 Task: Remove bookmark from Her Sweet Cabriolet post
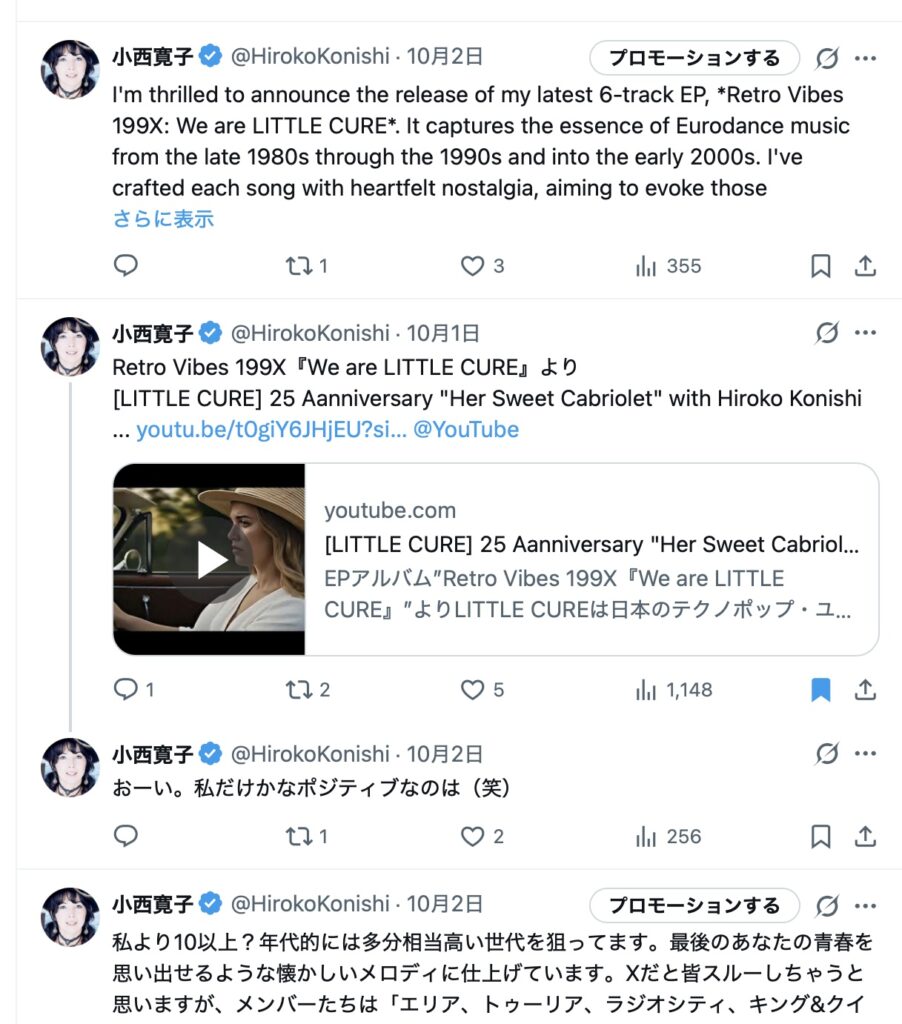[820, 690]
